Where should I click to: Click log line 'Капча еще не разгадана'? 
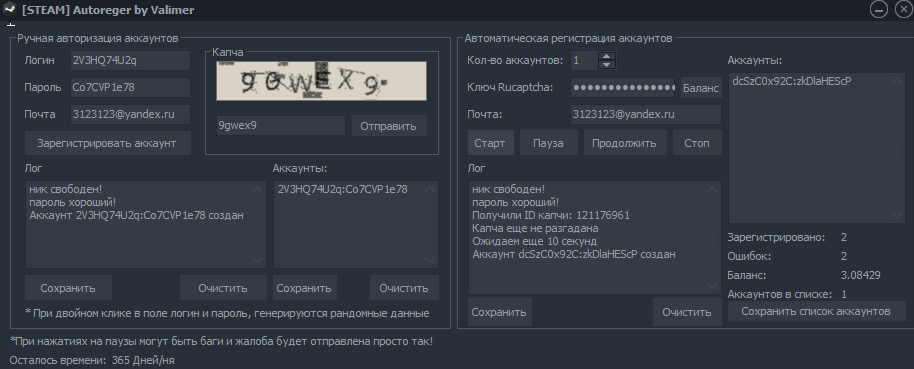tap(535, 228)
